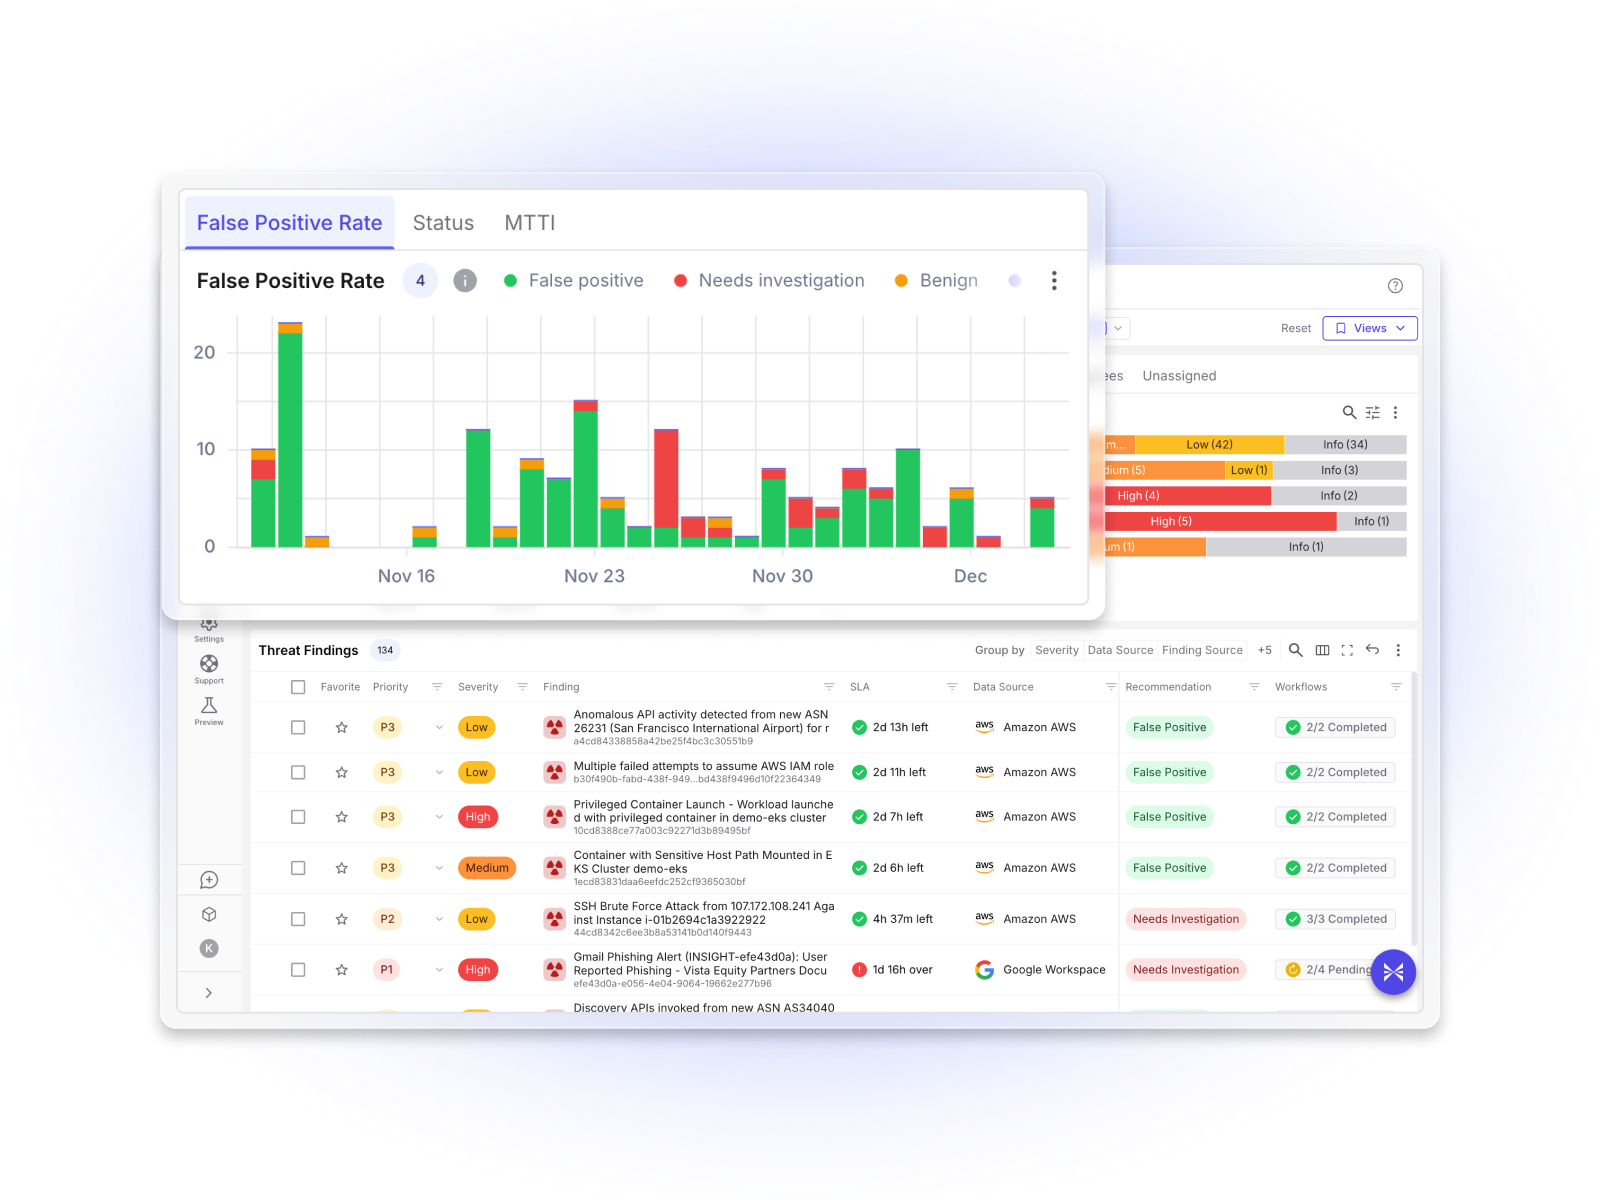
Task: Select the Unassigned tab
Action: [1179, 376]
